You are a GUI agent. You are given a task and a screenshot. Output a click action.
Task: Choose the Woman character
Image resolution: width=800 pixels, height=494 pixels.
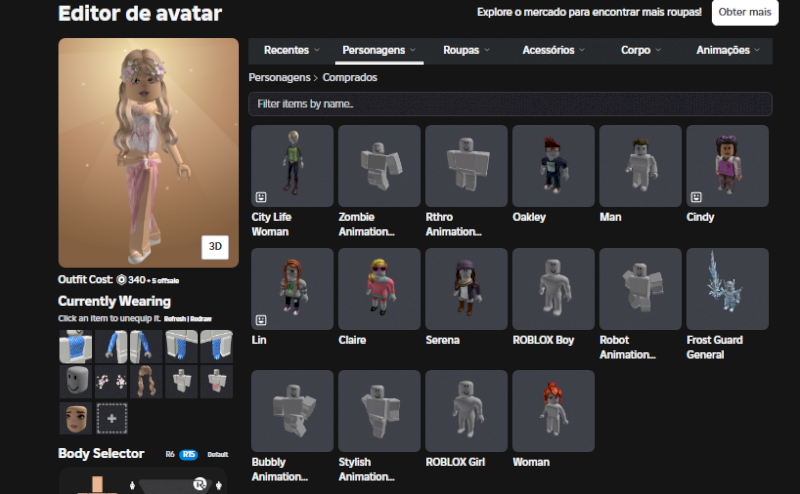[x=553, y=411]
